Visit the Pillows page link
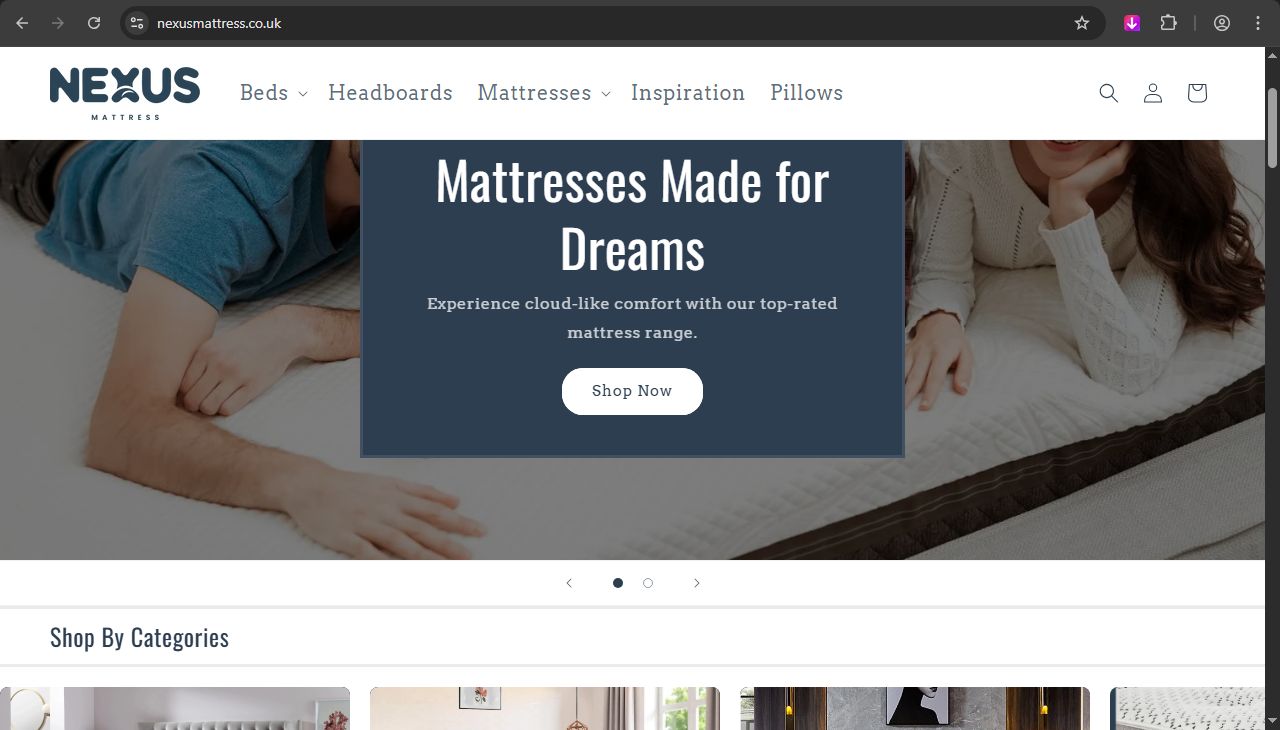The width and height of the screenshot is (1280, 730). click(806, 92)
